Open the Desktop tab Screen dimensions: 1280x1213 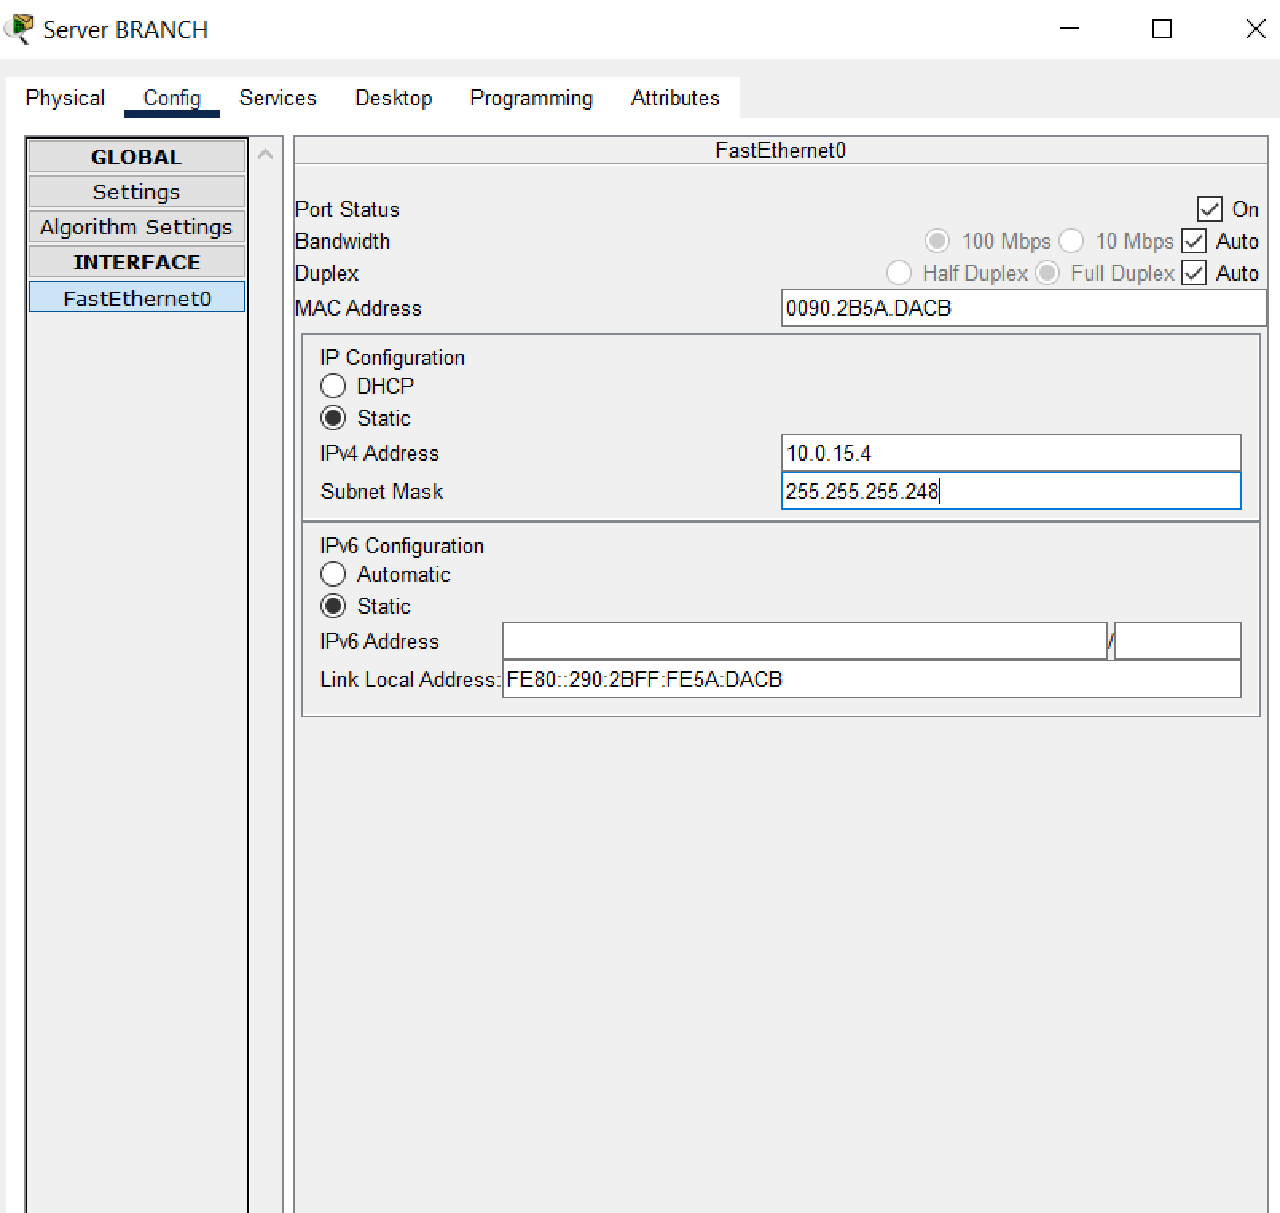coord(393,97)
